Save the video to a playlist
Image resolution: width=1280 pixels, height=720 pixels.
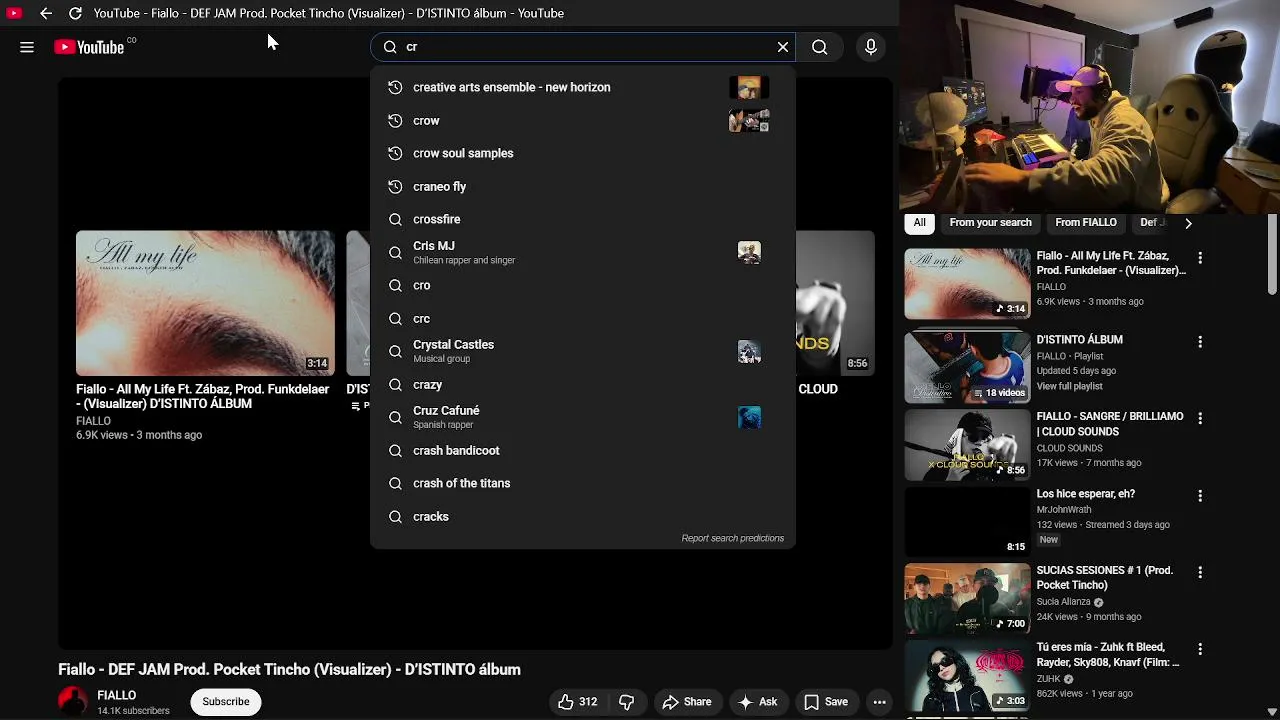coord(826,702)
